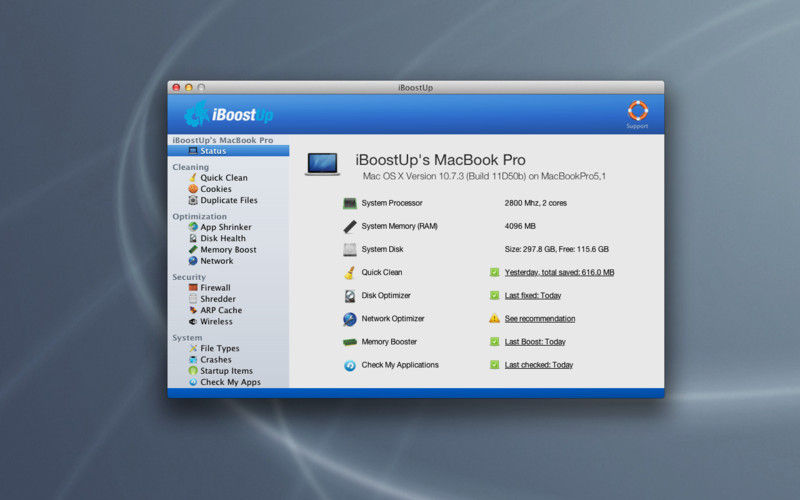Select Disk Health under Optimization

222,238
